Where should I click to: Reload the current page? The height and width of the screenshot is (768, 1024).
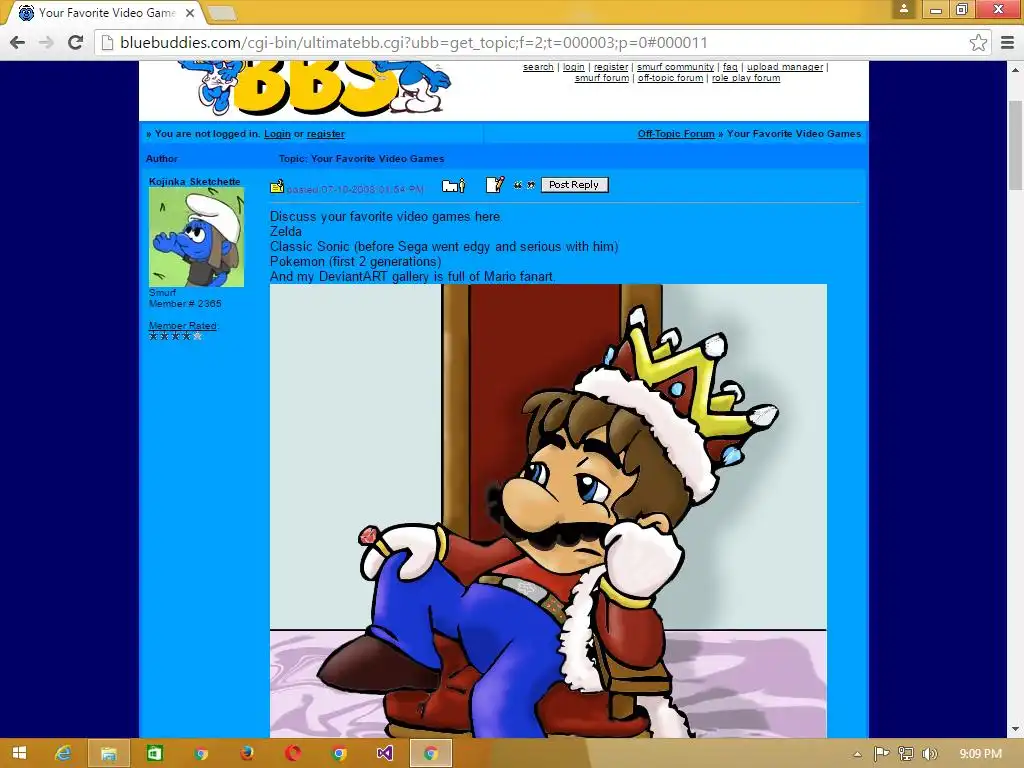click(75, 42)
